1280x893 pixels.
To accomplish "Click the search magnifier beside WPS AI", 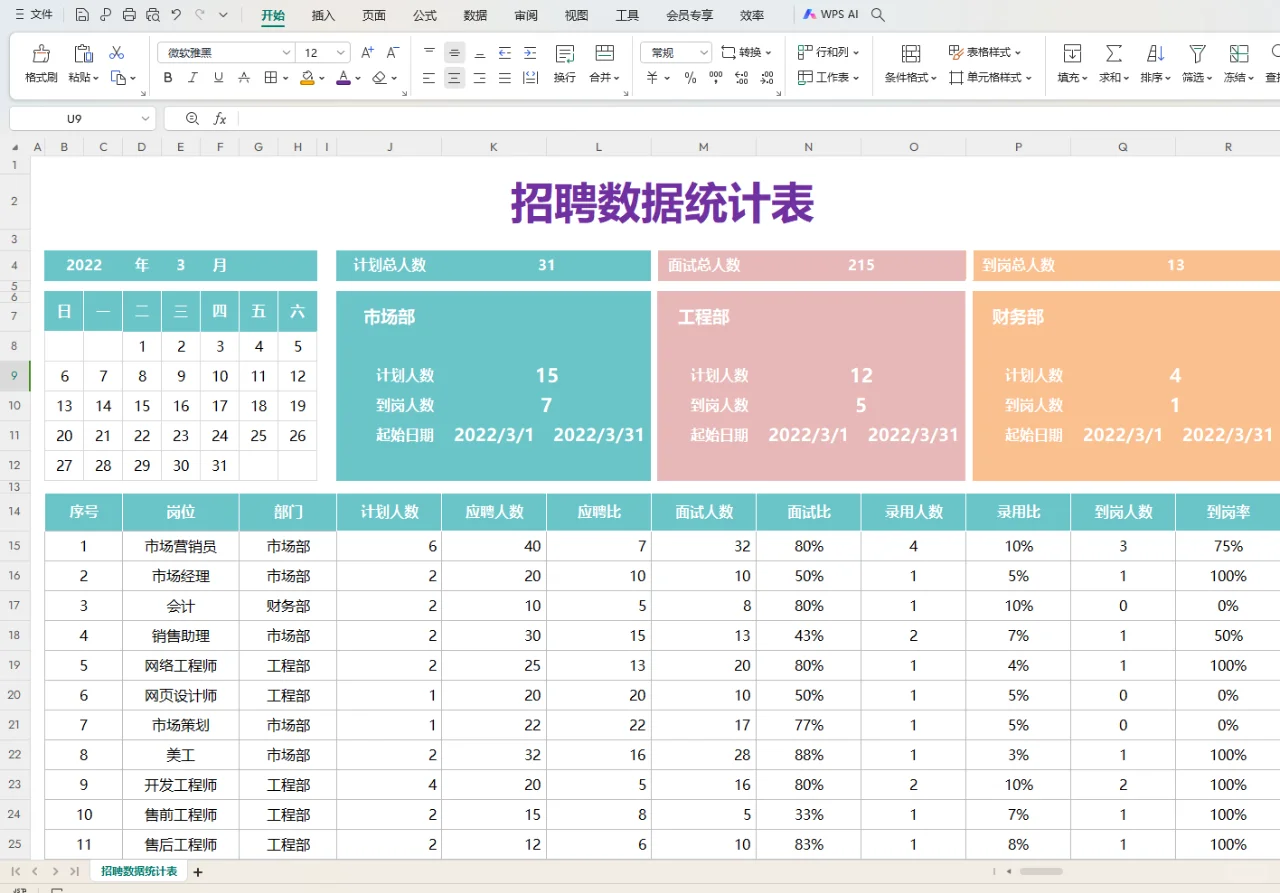I will (878, 15).
